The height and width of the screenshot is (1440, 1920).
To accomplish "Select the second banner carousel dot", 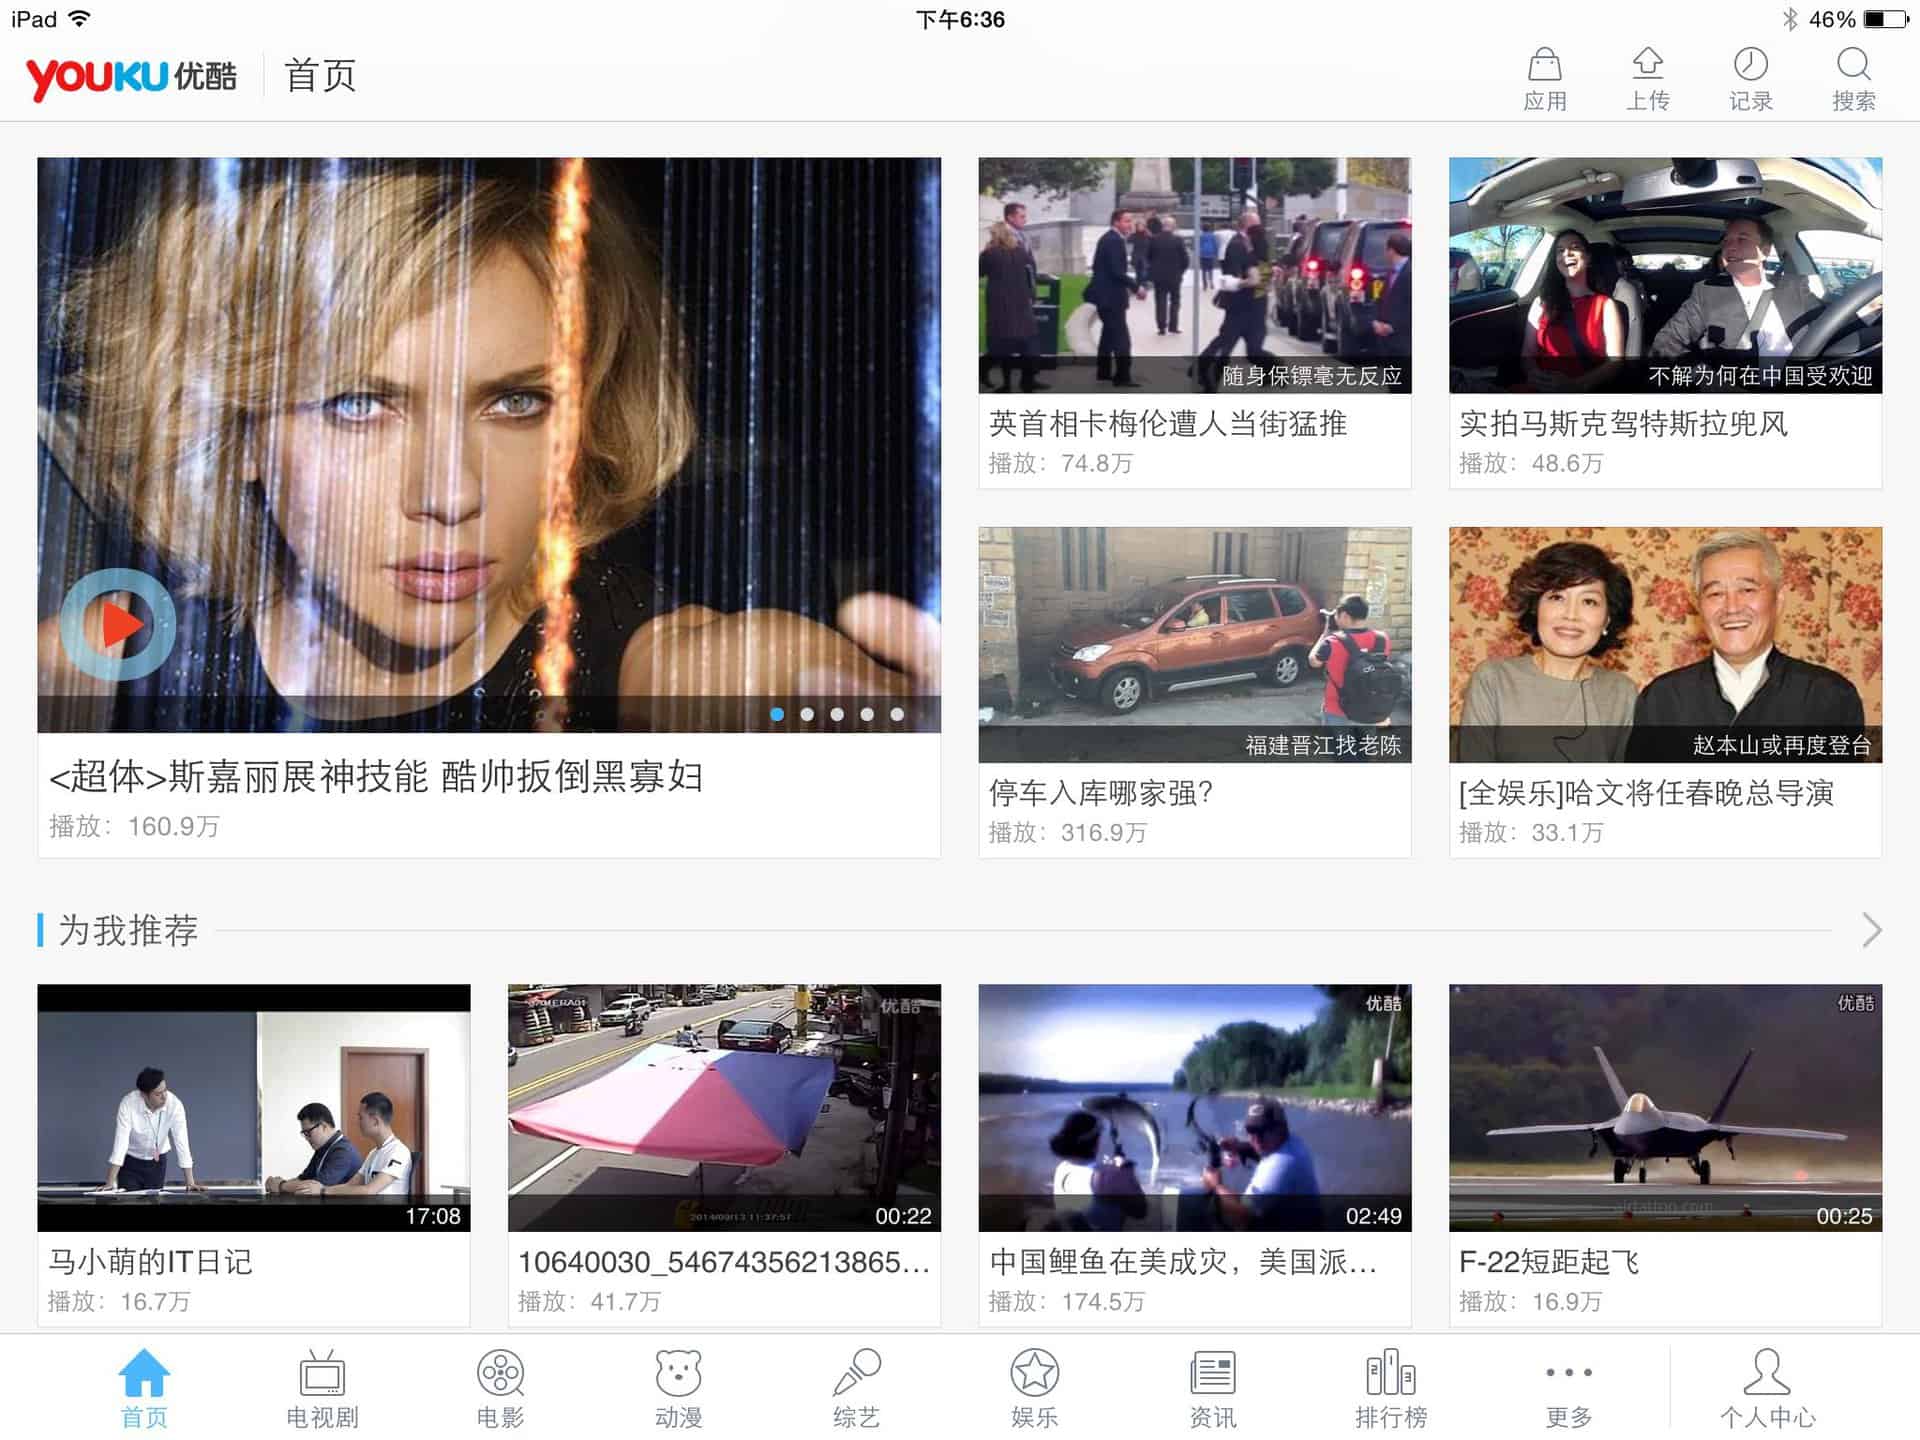I will click(x=807, y=714).
